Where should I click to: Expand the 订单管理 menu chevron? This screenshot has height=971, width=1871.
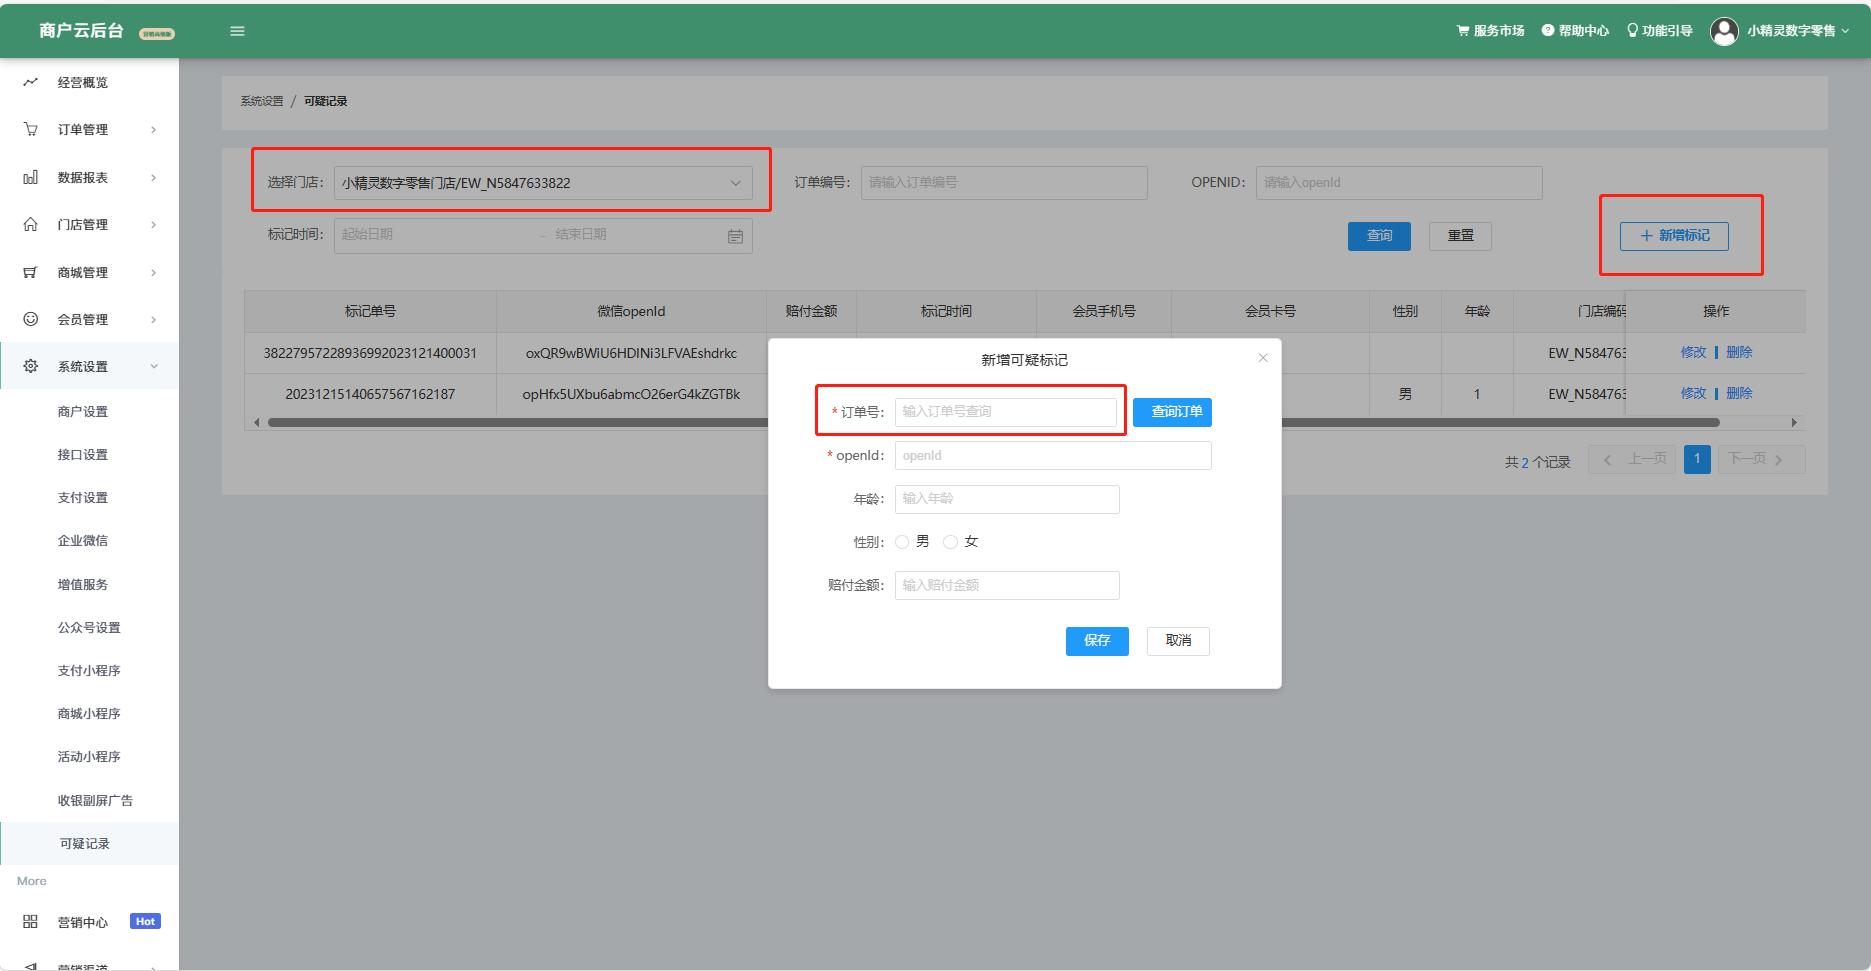[153, 130]
